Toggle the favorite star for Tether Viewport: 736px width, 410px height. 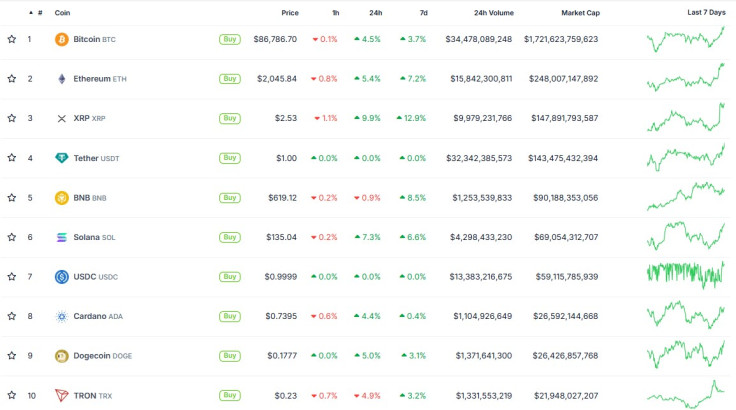[x=12, y=157]
